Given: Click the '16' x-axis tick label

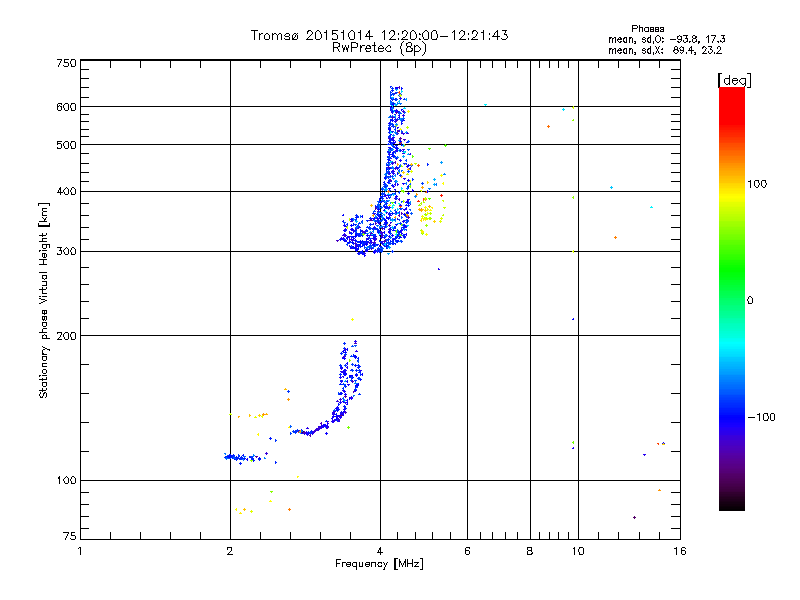Looking at the screenshot, I should pyautogui.click(x=680, y=551).
